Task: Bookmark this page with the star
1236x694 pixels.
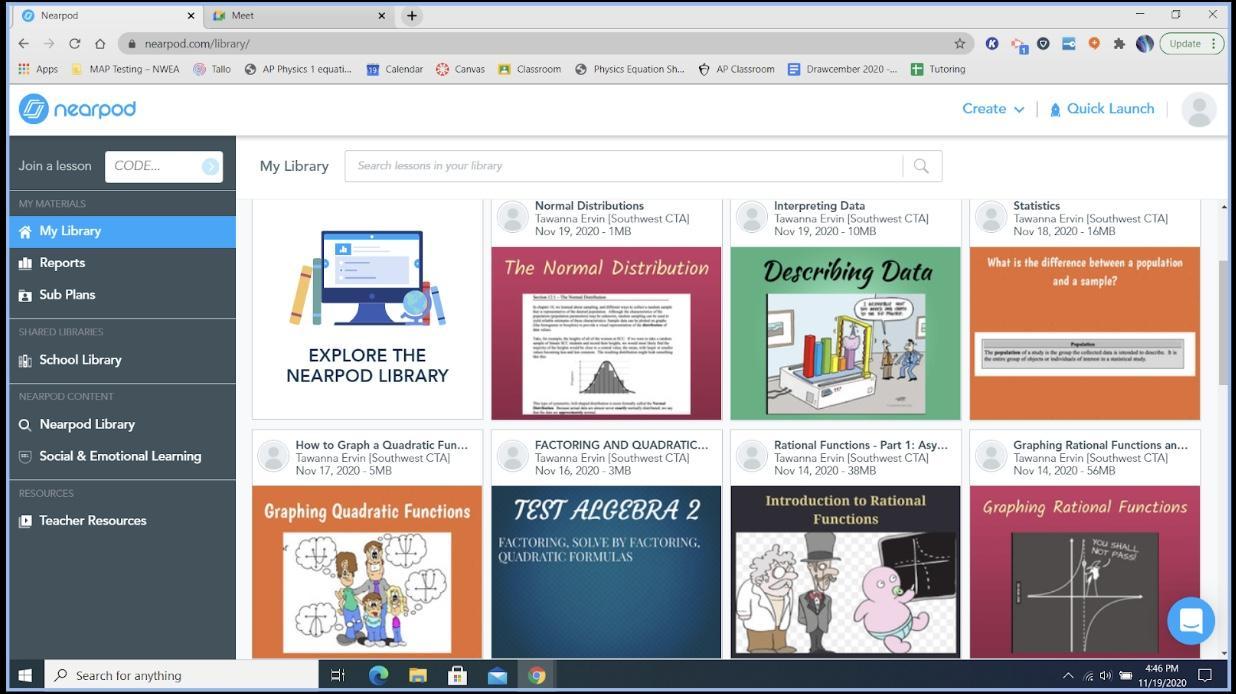Action: [x=959, y=43]
